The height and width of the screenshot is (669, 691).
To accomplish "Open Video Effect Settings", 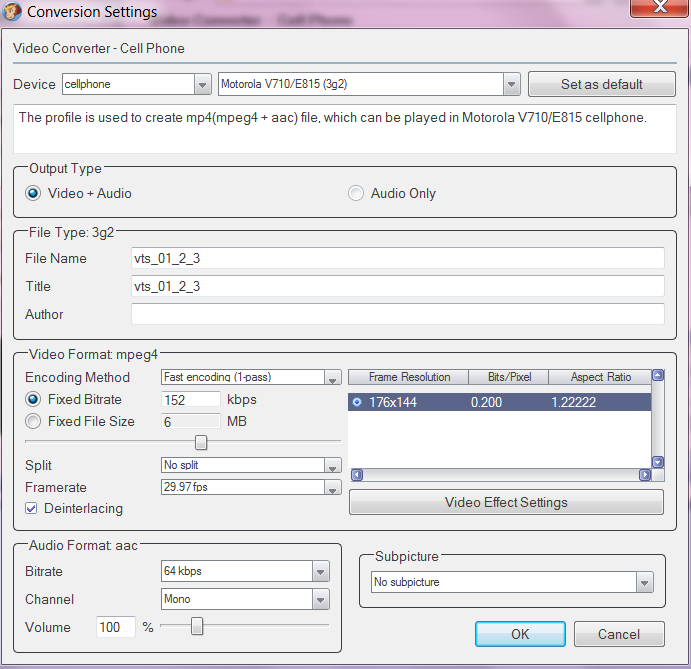I will pyautogui.click(x=506, y=502).
